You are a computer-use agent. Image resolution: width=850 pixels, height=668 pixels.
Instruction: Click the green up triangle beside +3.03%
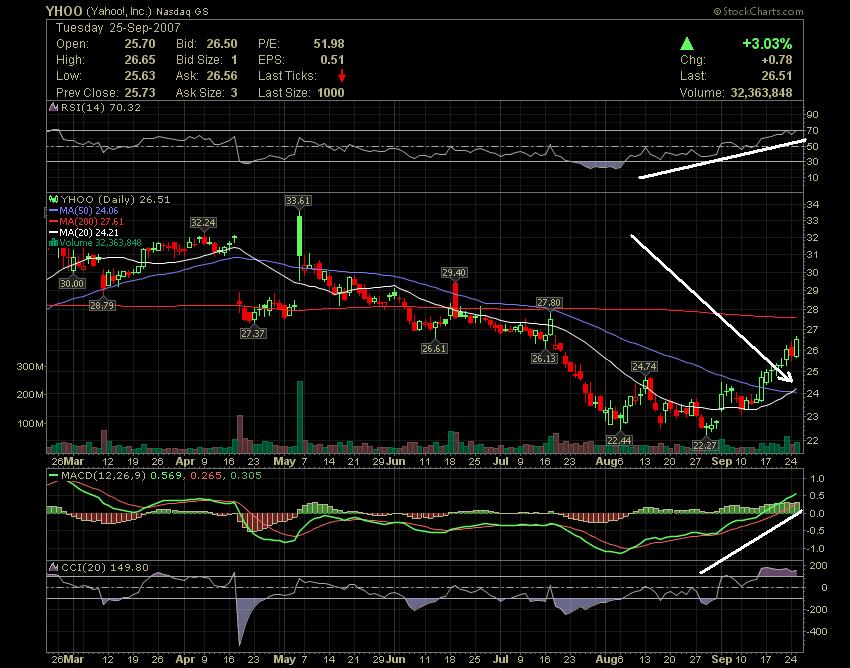tap(687, 43)
